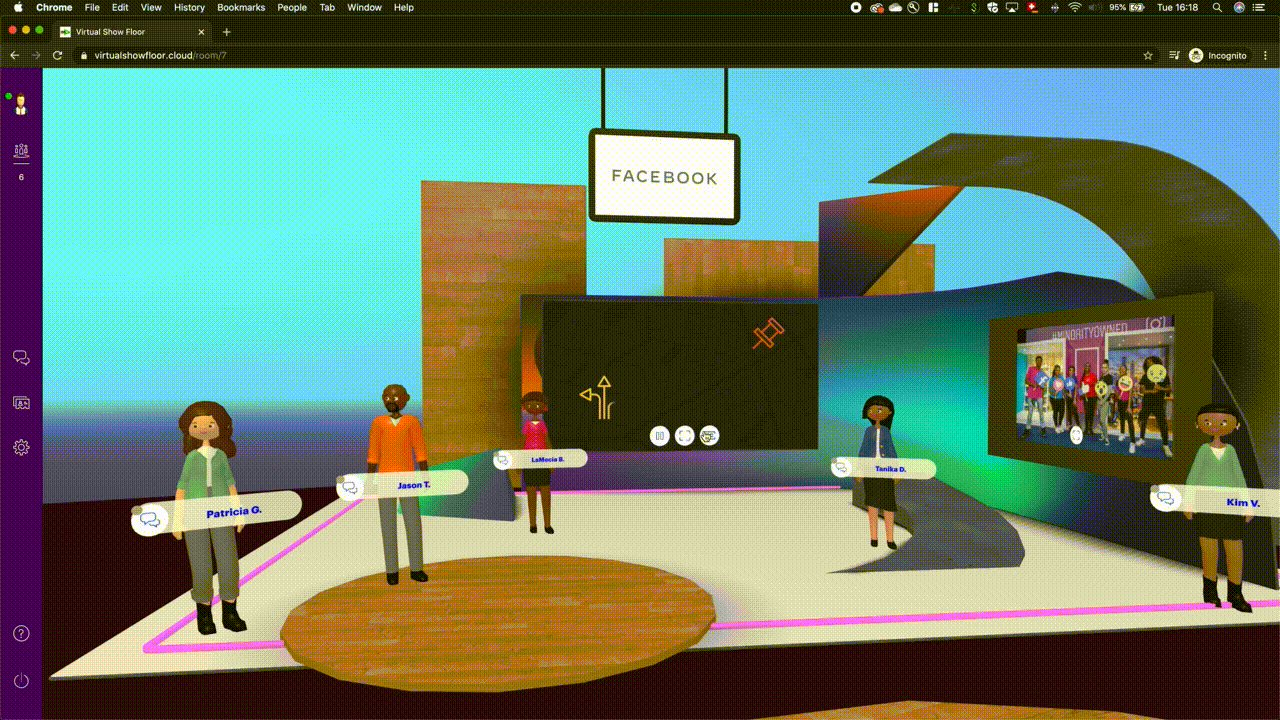The image size is (1280, 720).
Task: Open the Apple menu
Action: coord(16,7)
